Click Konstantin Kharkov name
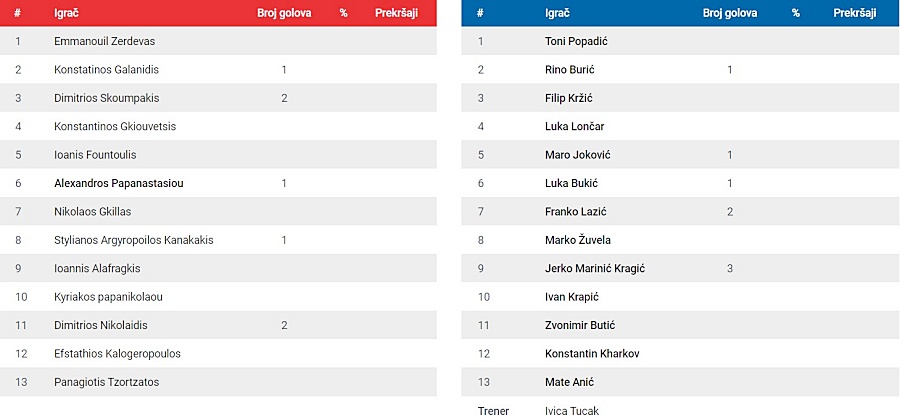 (x=592, y=354)
